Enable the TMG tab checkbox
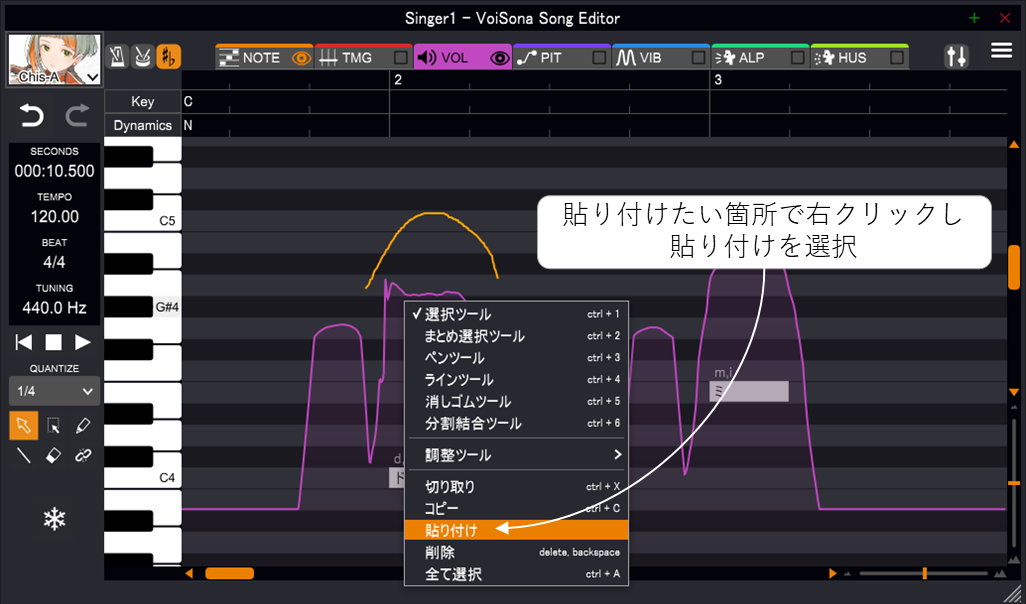 tap(400, 58)
